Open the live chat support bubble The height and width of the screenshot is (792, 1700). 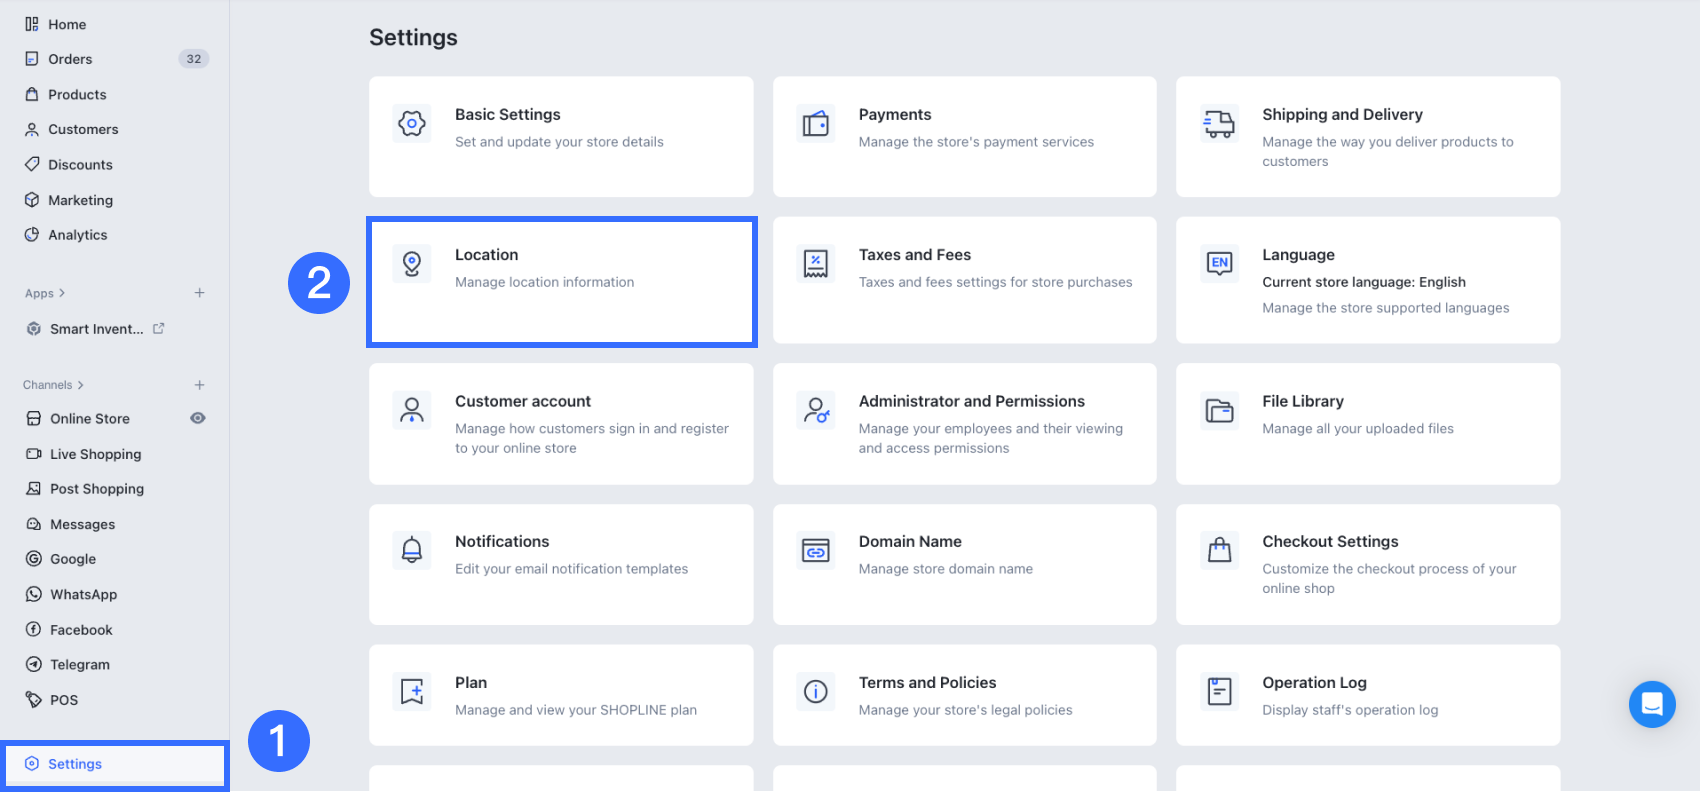(1651, 704)
